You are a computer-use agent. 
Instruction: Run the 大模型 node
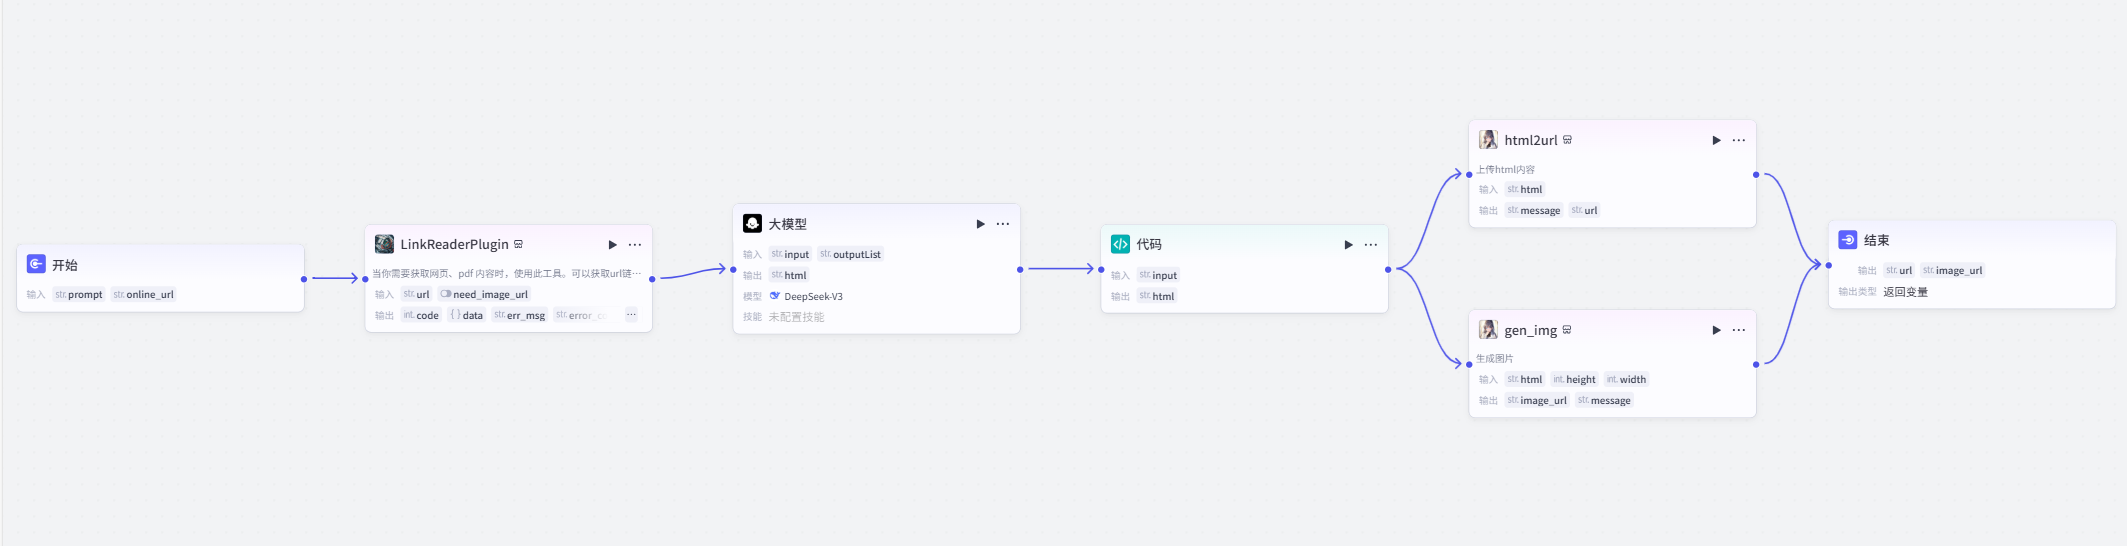pos(980,224)
